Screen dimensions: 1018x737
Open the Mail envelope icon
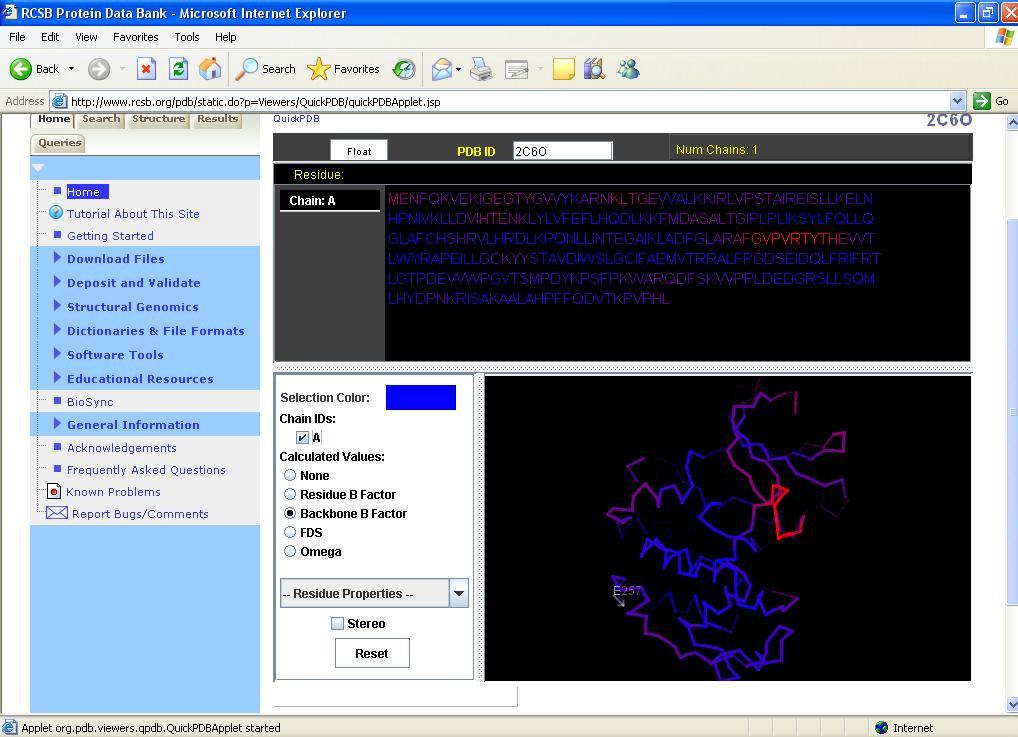pyautogui.click(x=441, y=69)
